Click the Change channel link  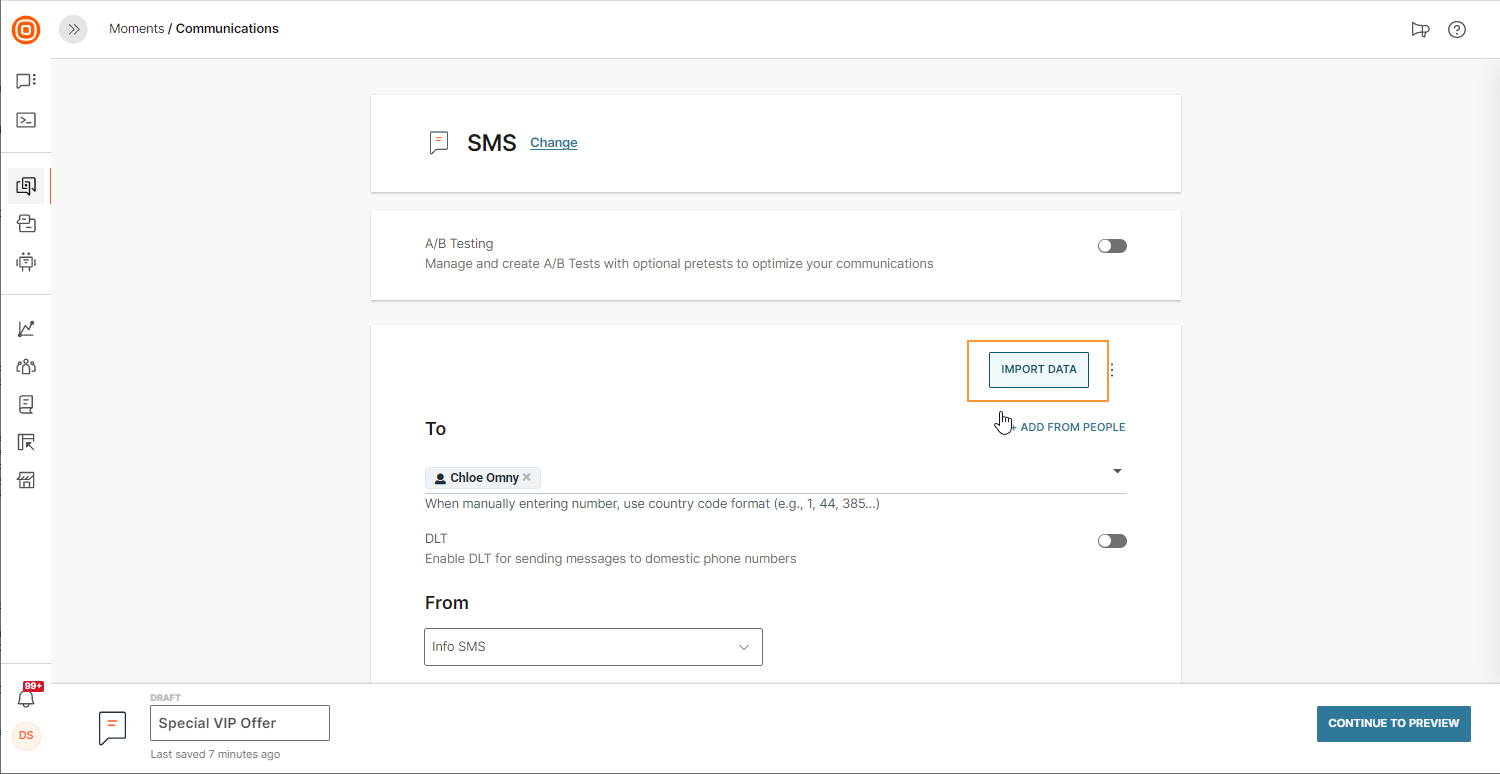(x=553, y=143)
